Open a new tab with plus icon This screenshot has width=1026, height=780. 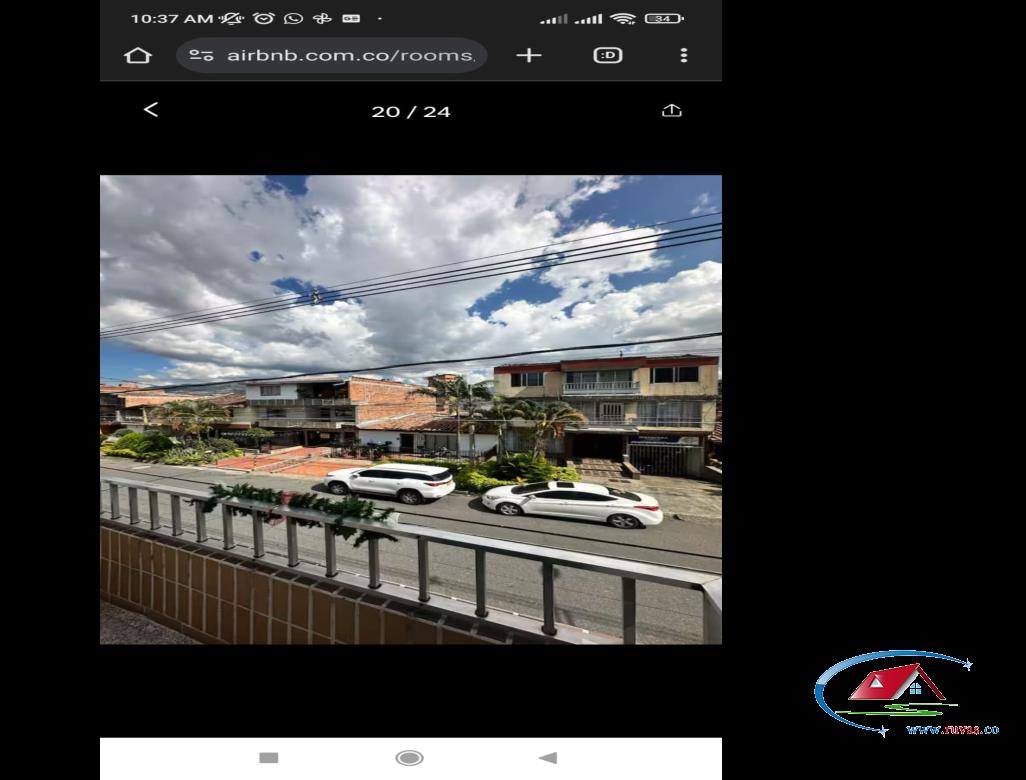(x=529, y=56)
